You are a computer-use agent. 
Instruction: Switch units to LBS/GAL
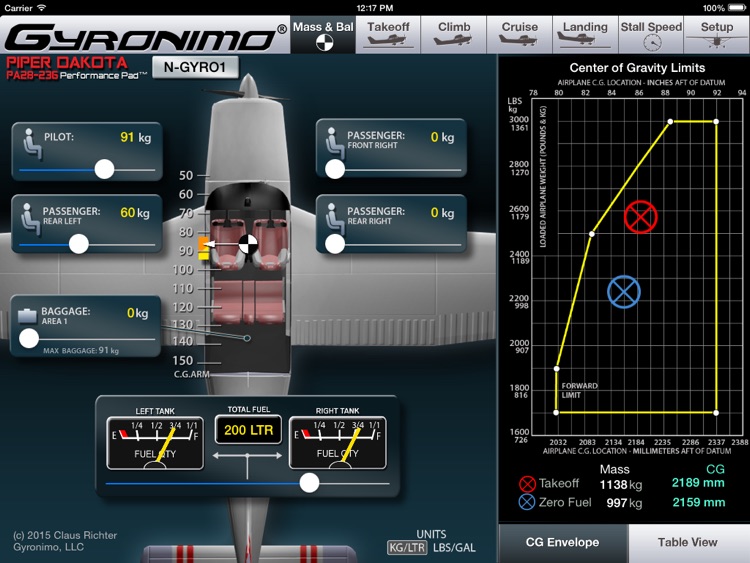[x=454, y=548]
